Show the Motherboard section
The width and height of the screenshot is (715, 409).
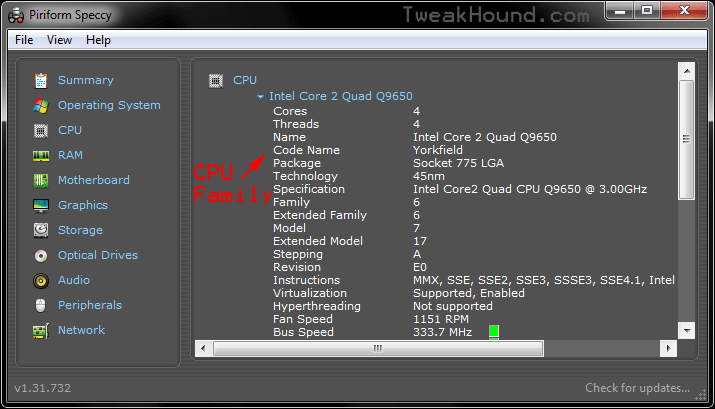click(x=93, y=180)
